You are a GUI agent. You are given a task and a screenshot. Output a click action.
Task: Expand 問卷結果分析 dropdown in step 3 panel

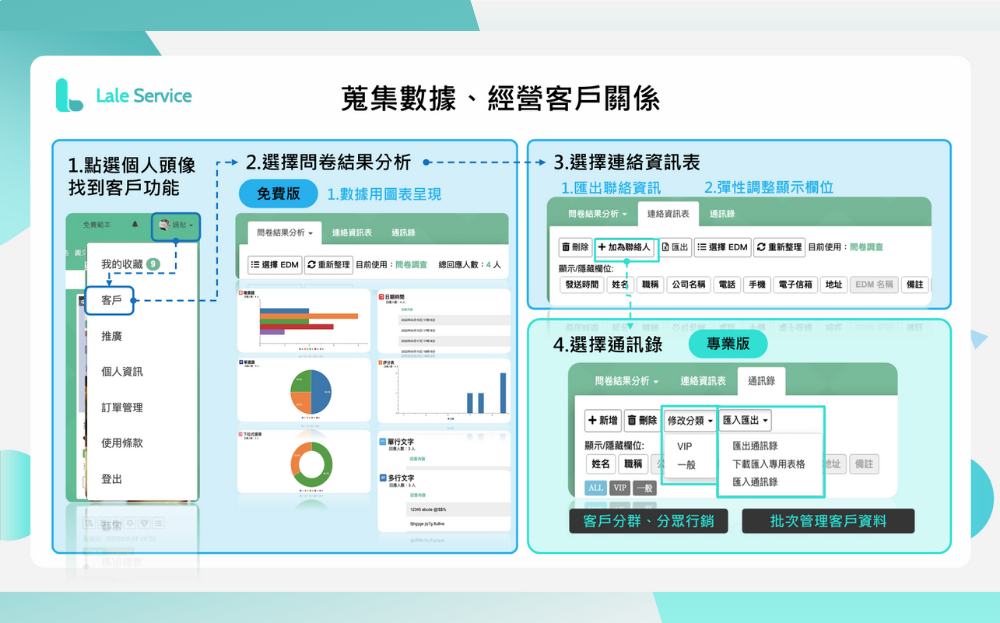click(x=598, y=214)
